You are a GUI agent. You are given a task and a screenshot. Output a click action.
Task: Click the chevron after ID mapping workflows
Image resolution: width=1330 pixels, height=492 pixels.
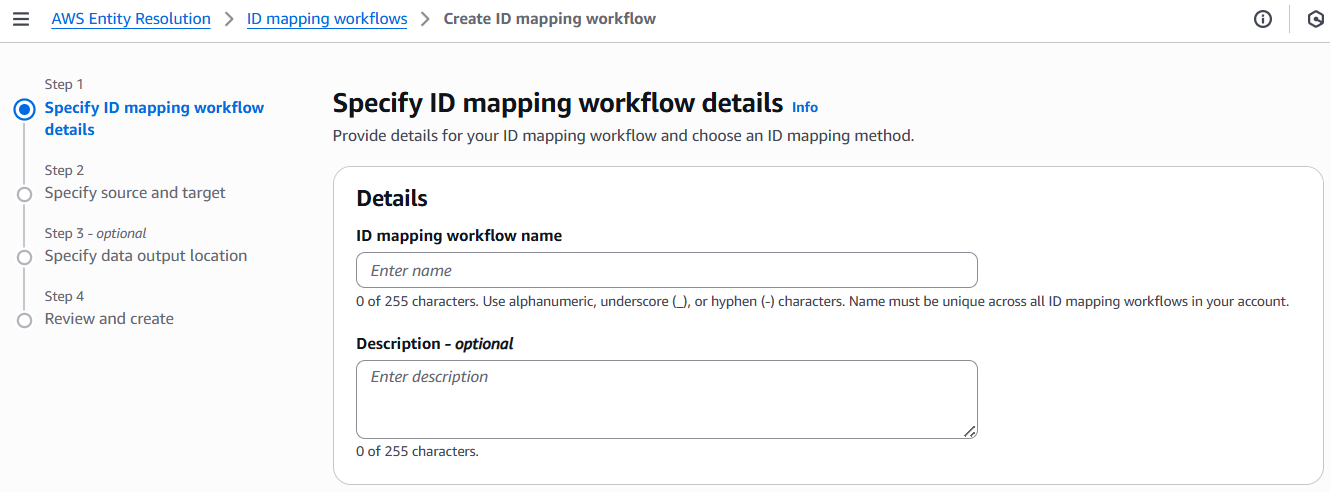coord(425,19)
